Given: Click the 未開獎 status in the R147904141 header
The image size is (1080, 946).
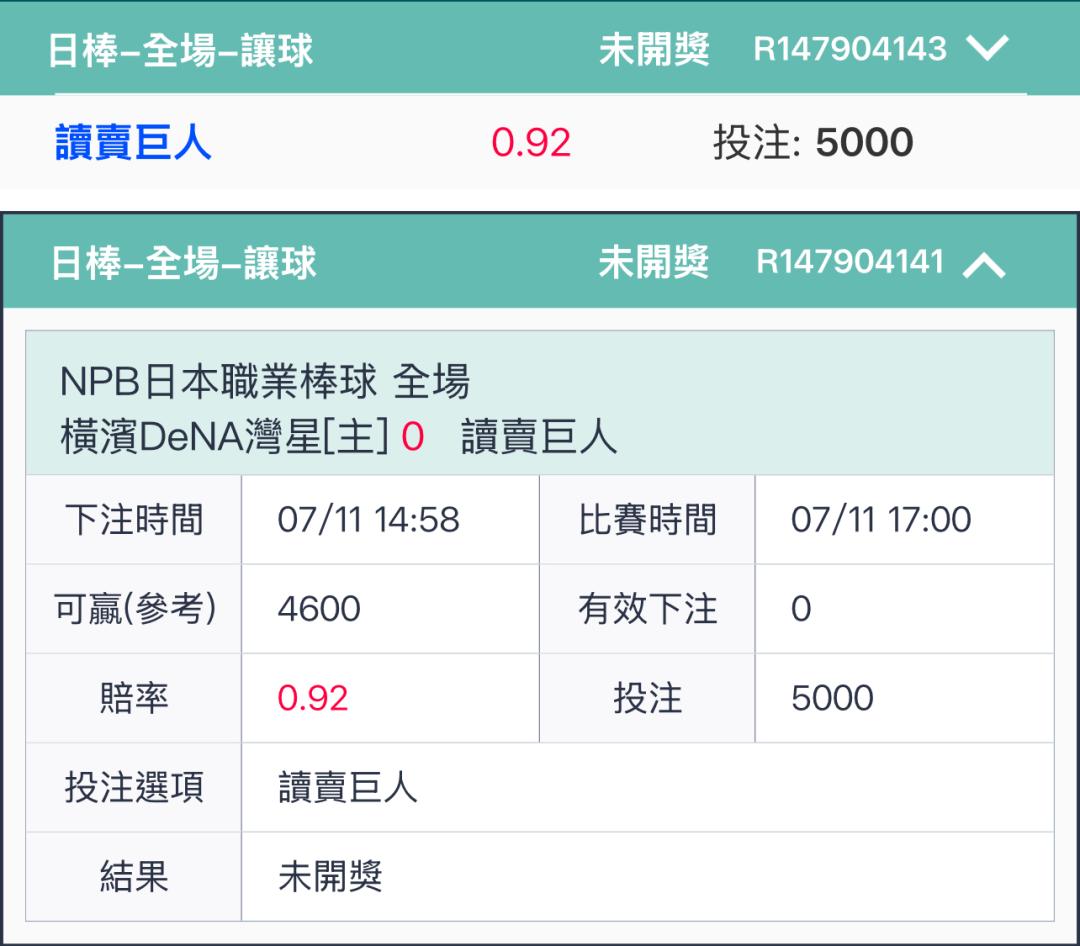Looking at the screenshot, I should coord(654,263).
